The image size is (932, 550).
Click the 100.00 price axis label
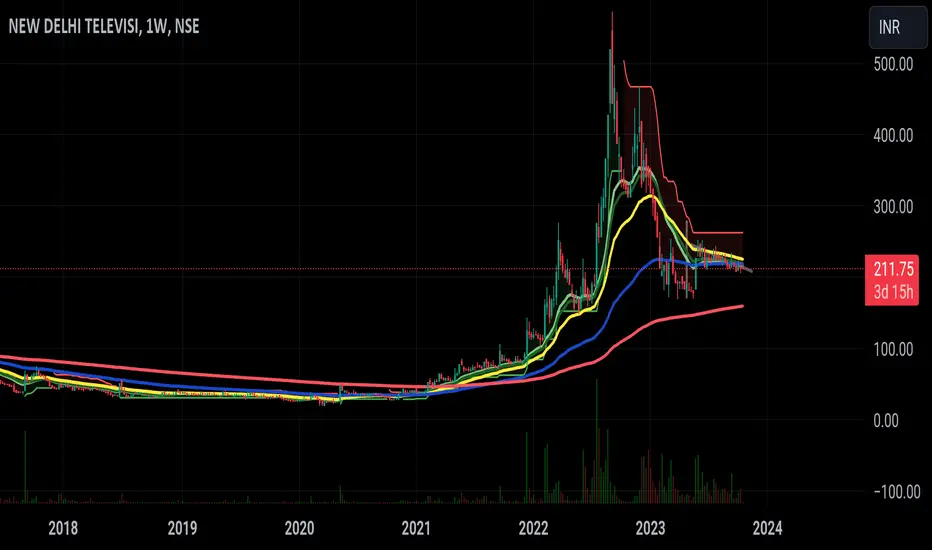pyautogui.click(x=893, y=350)
